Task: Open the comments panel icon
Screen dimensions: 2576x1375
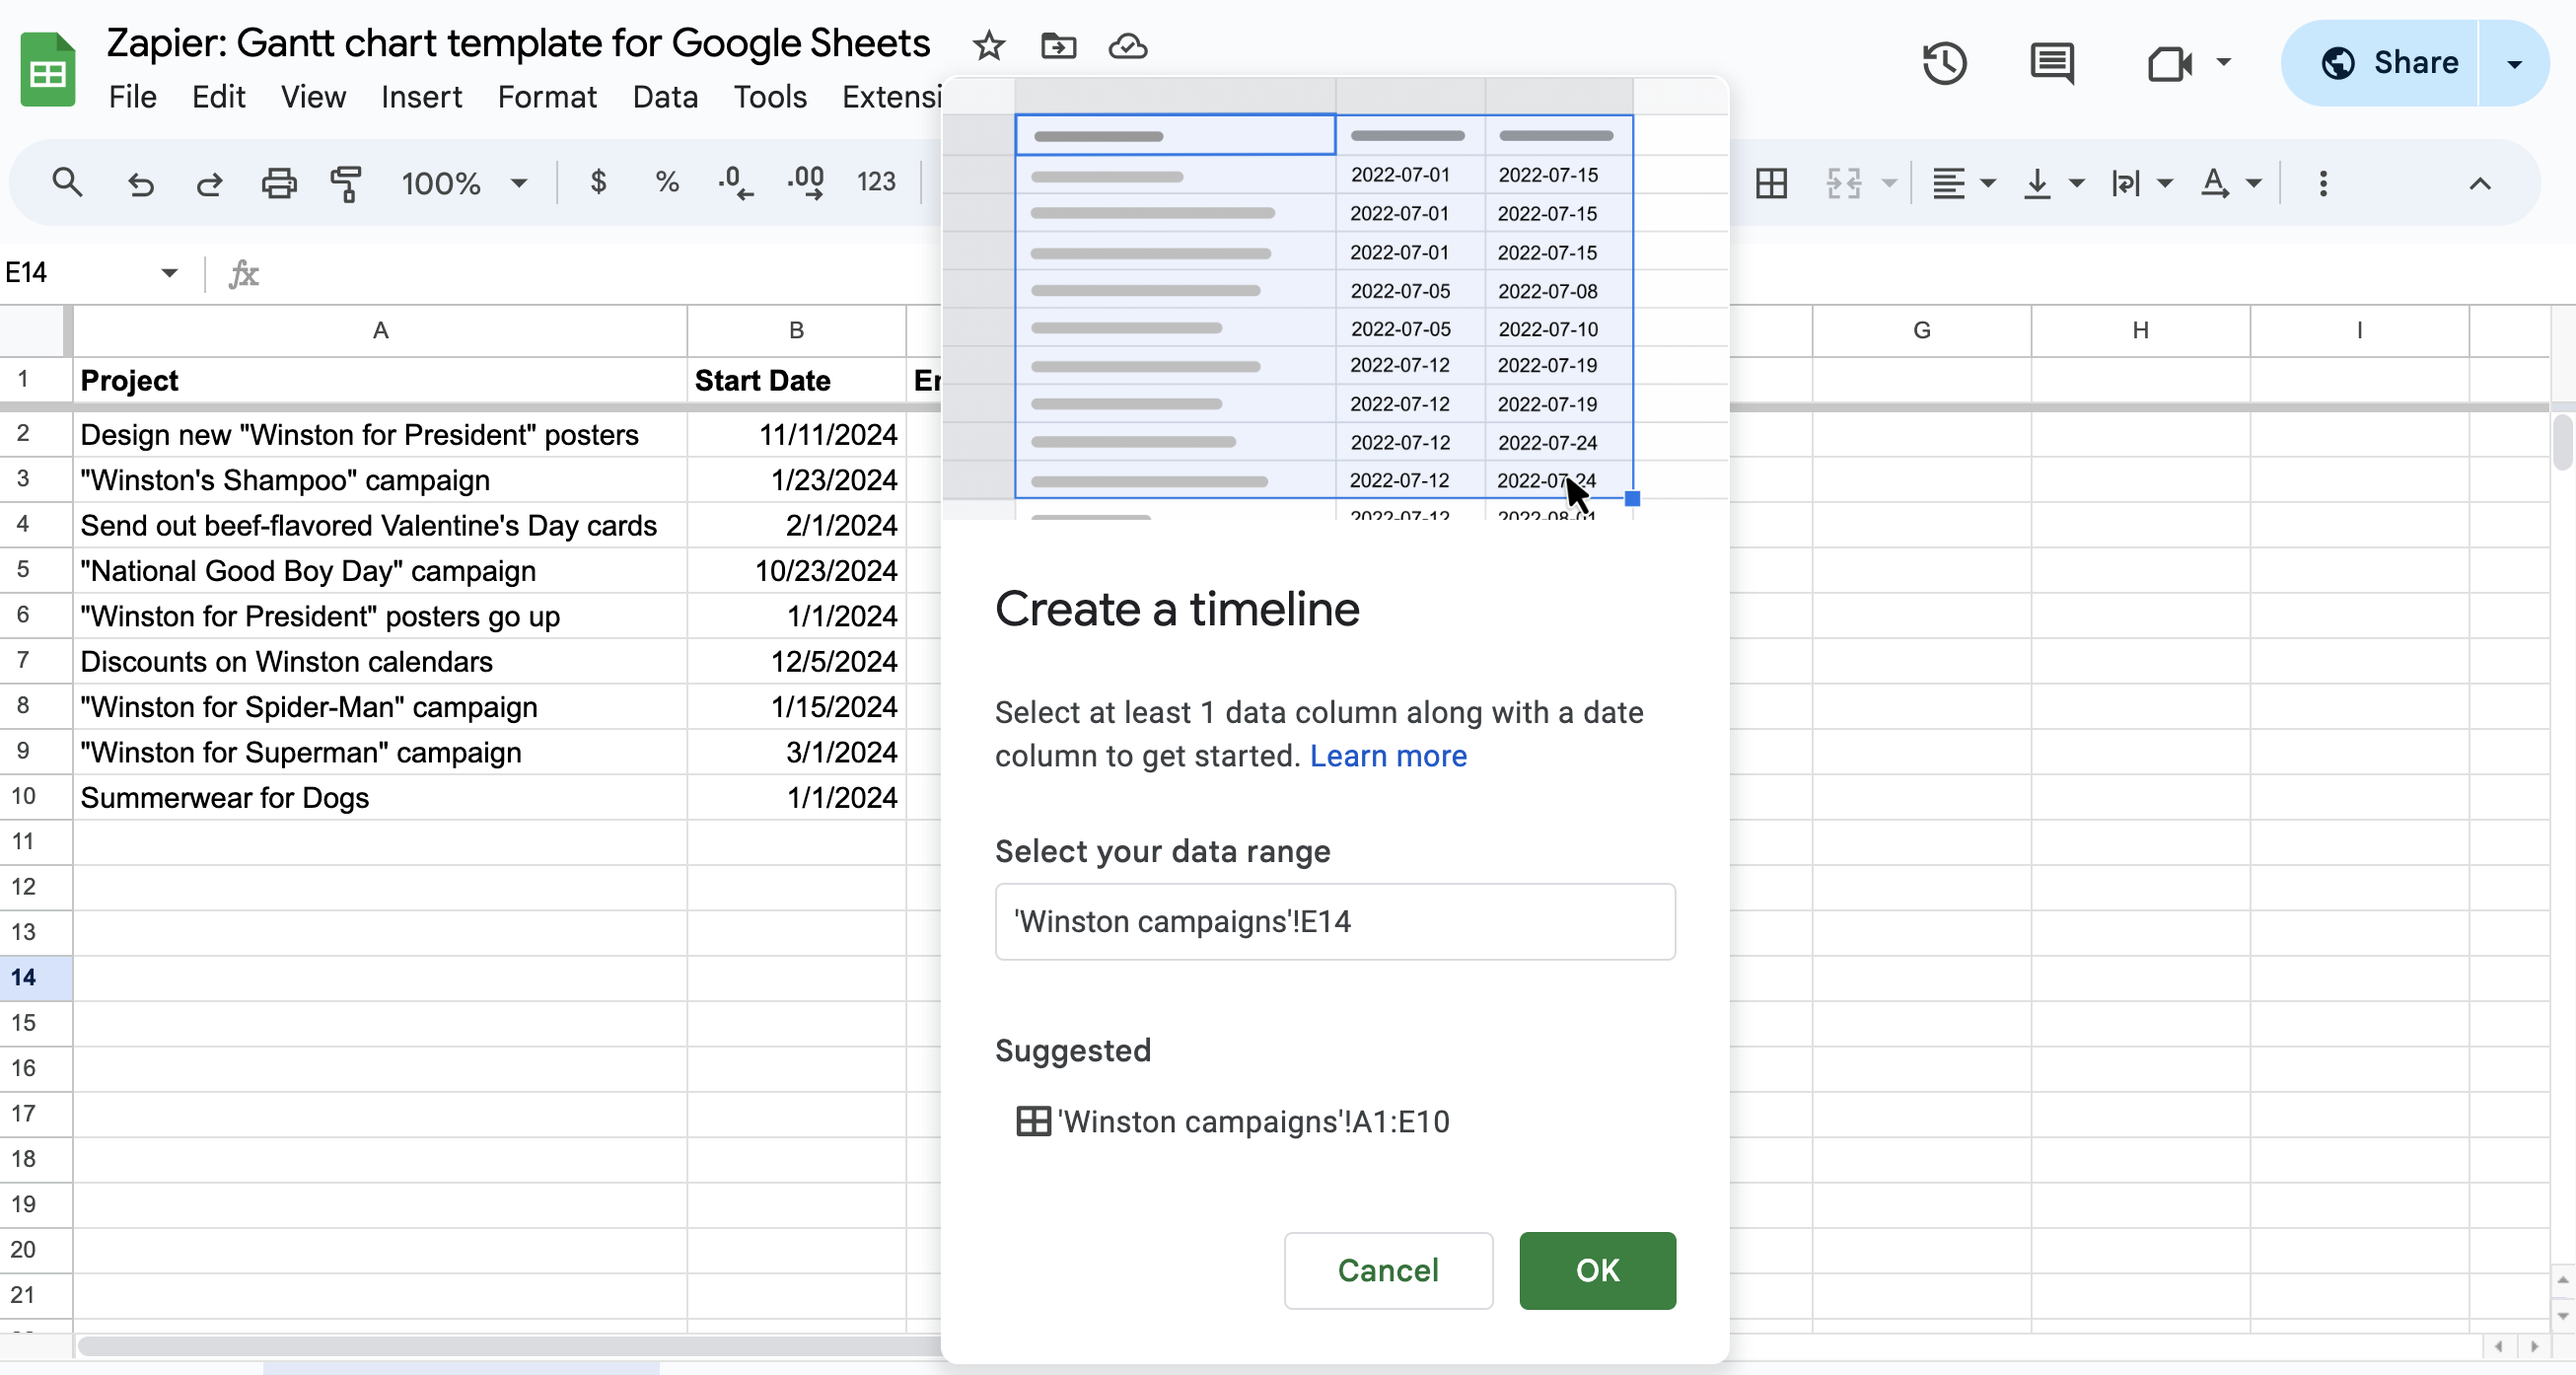Action: tap(2052, 63)
